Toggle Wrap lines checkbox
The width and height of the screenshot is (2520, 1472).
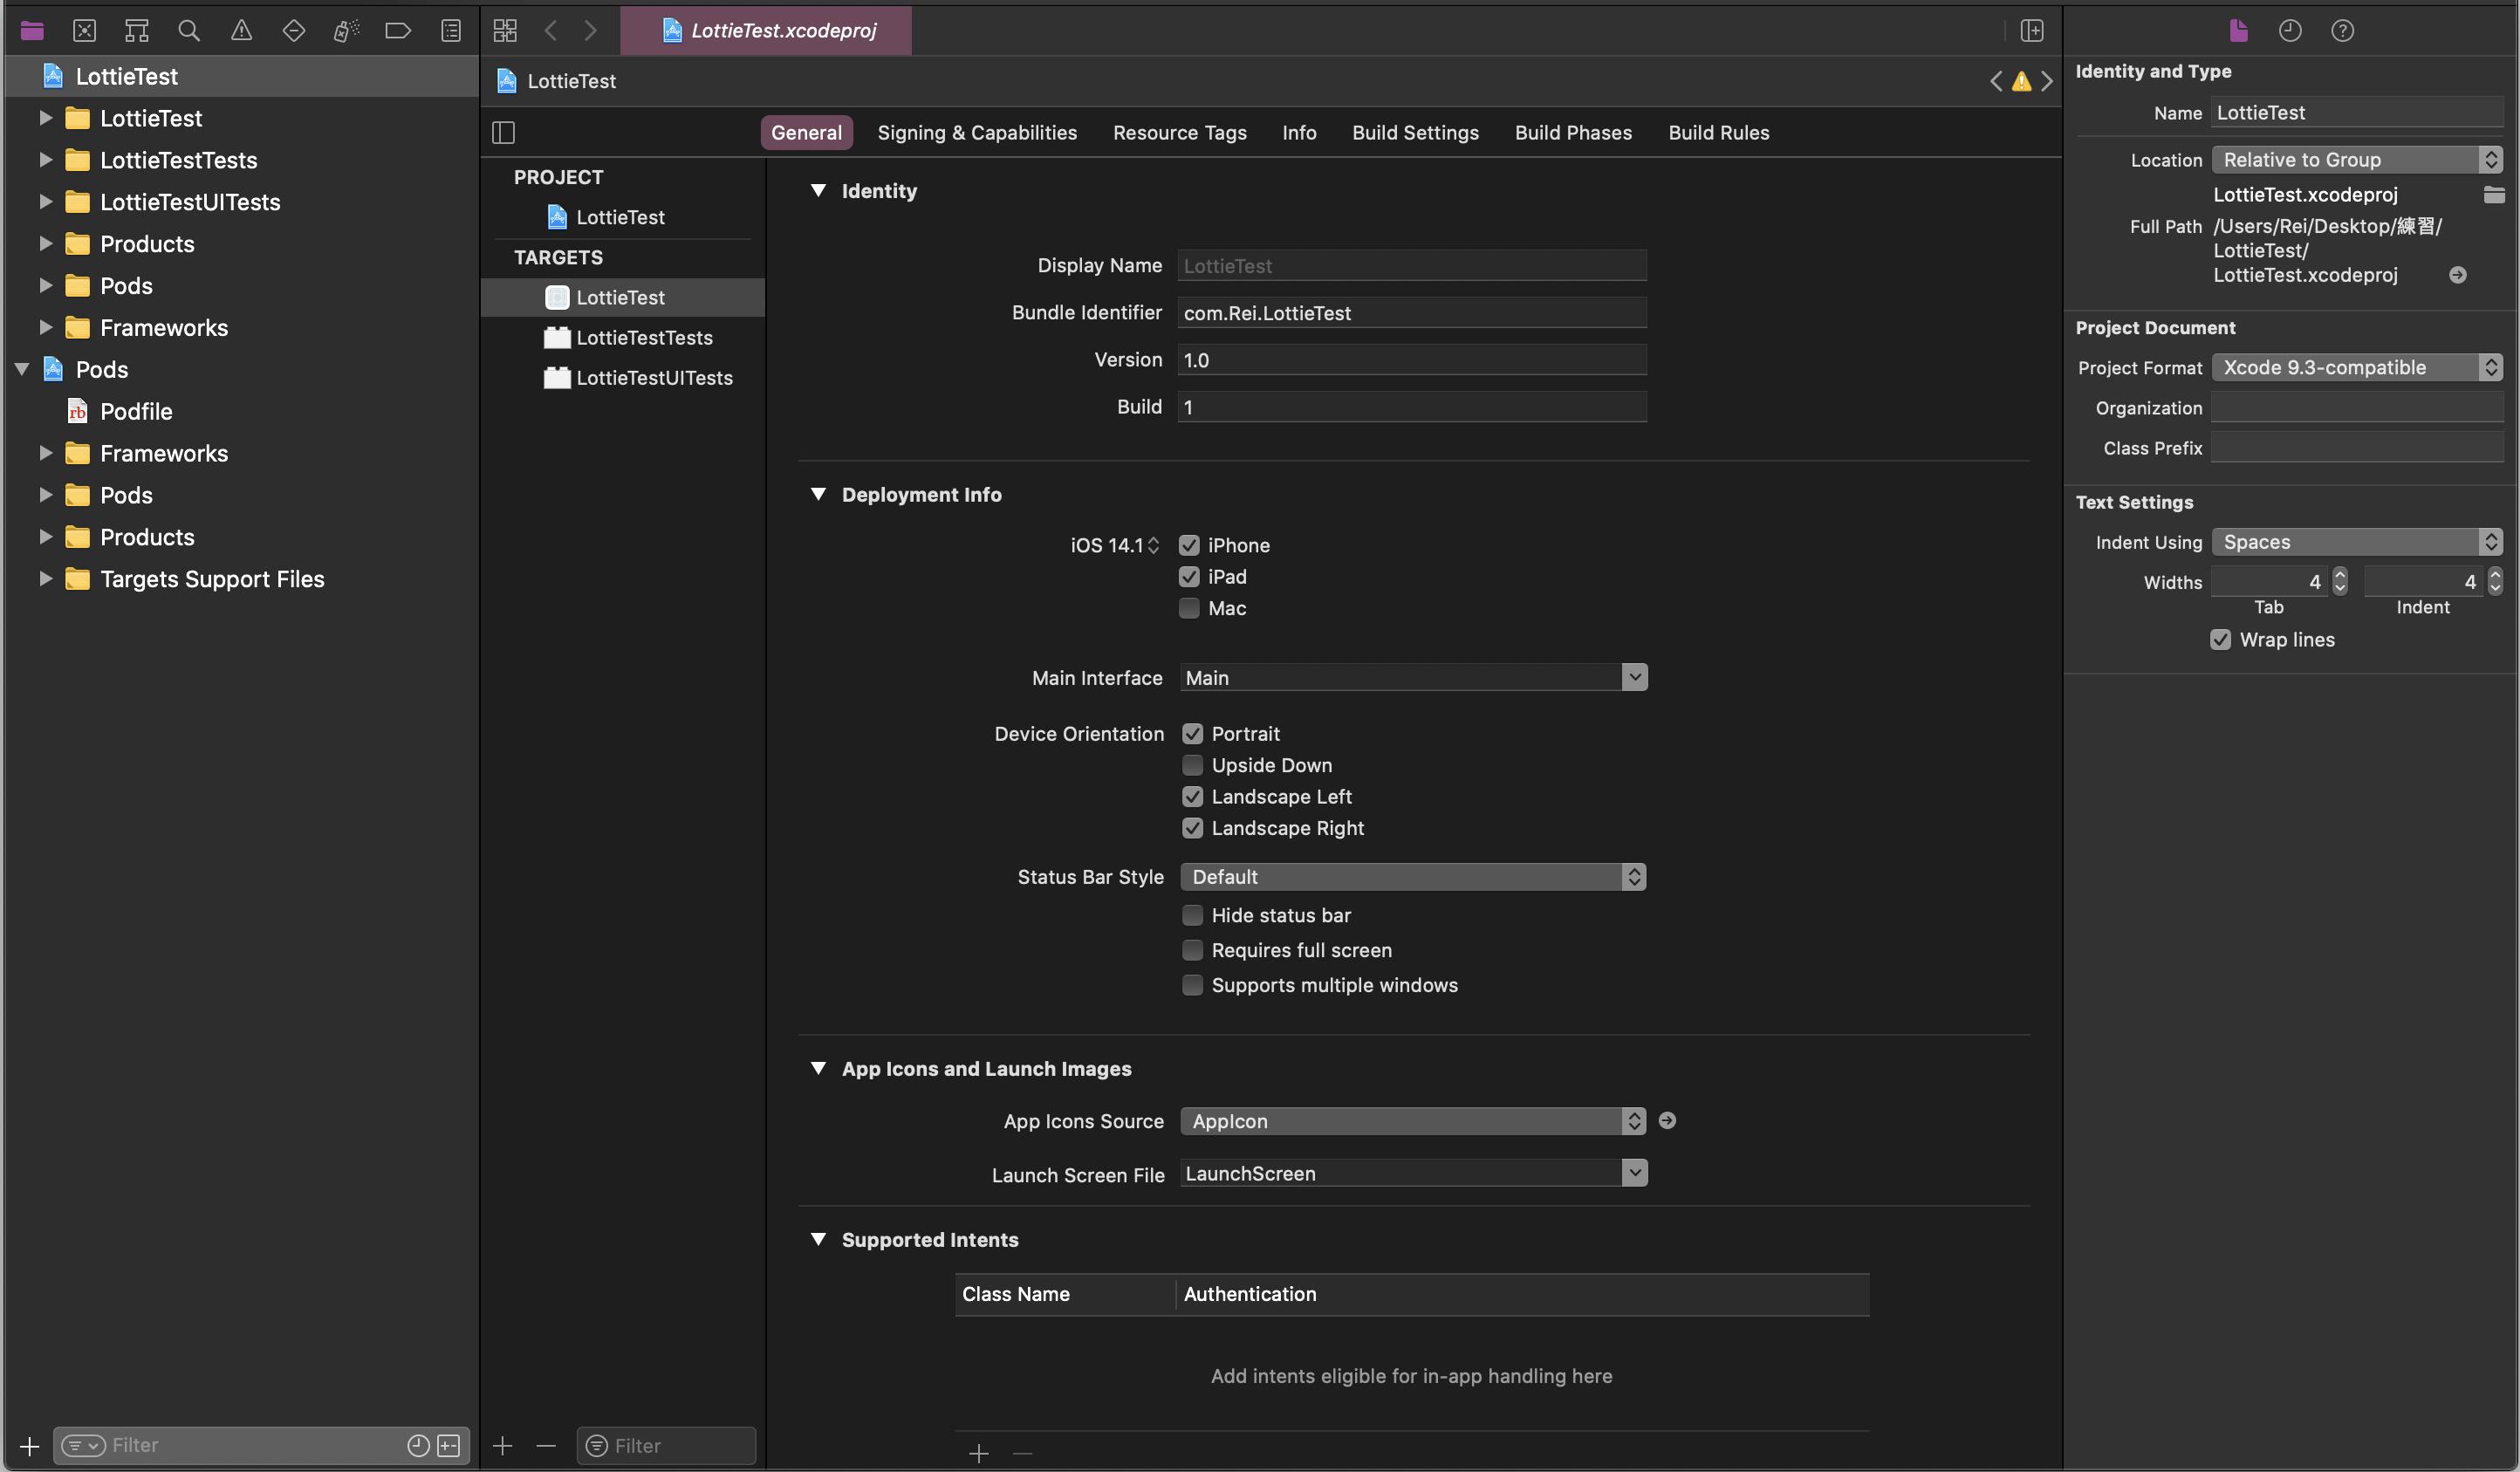coord(2220,640)
